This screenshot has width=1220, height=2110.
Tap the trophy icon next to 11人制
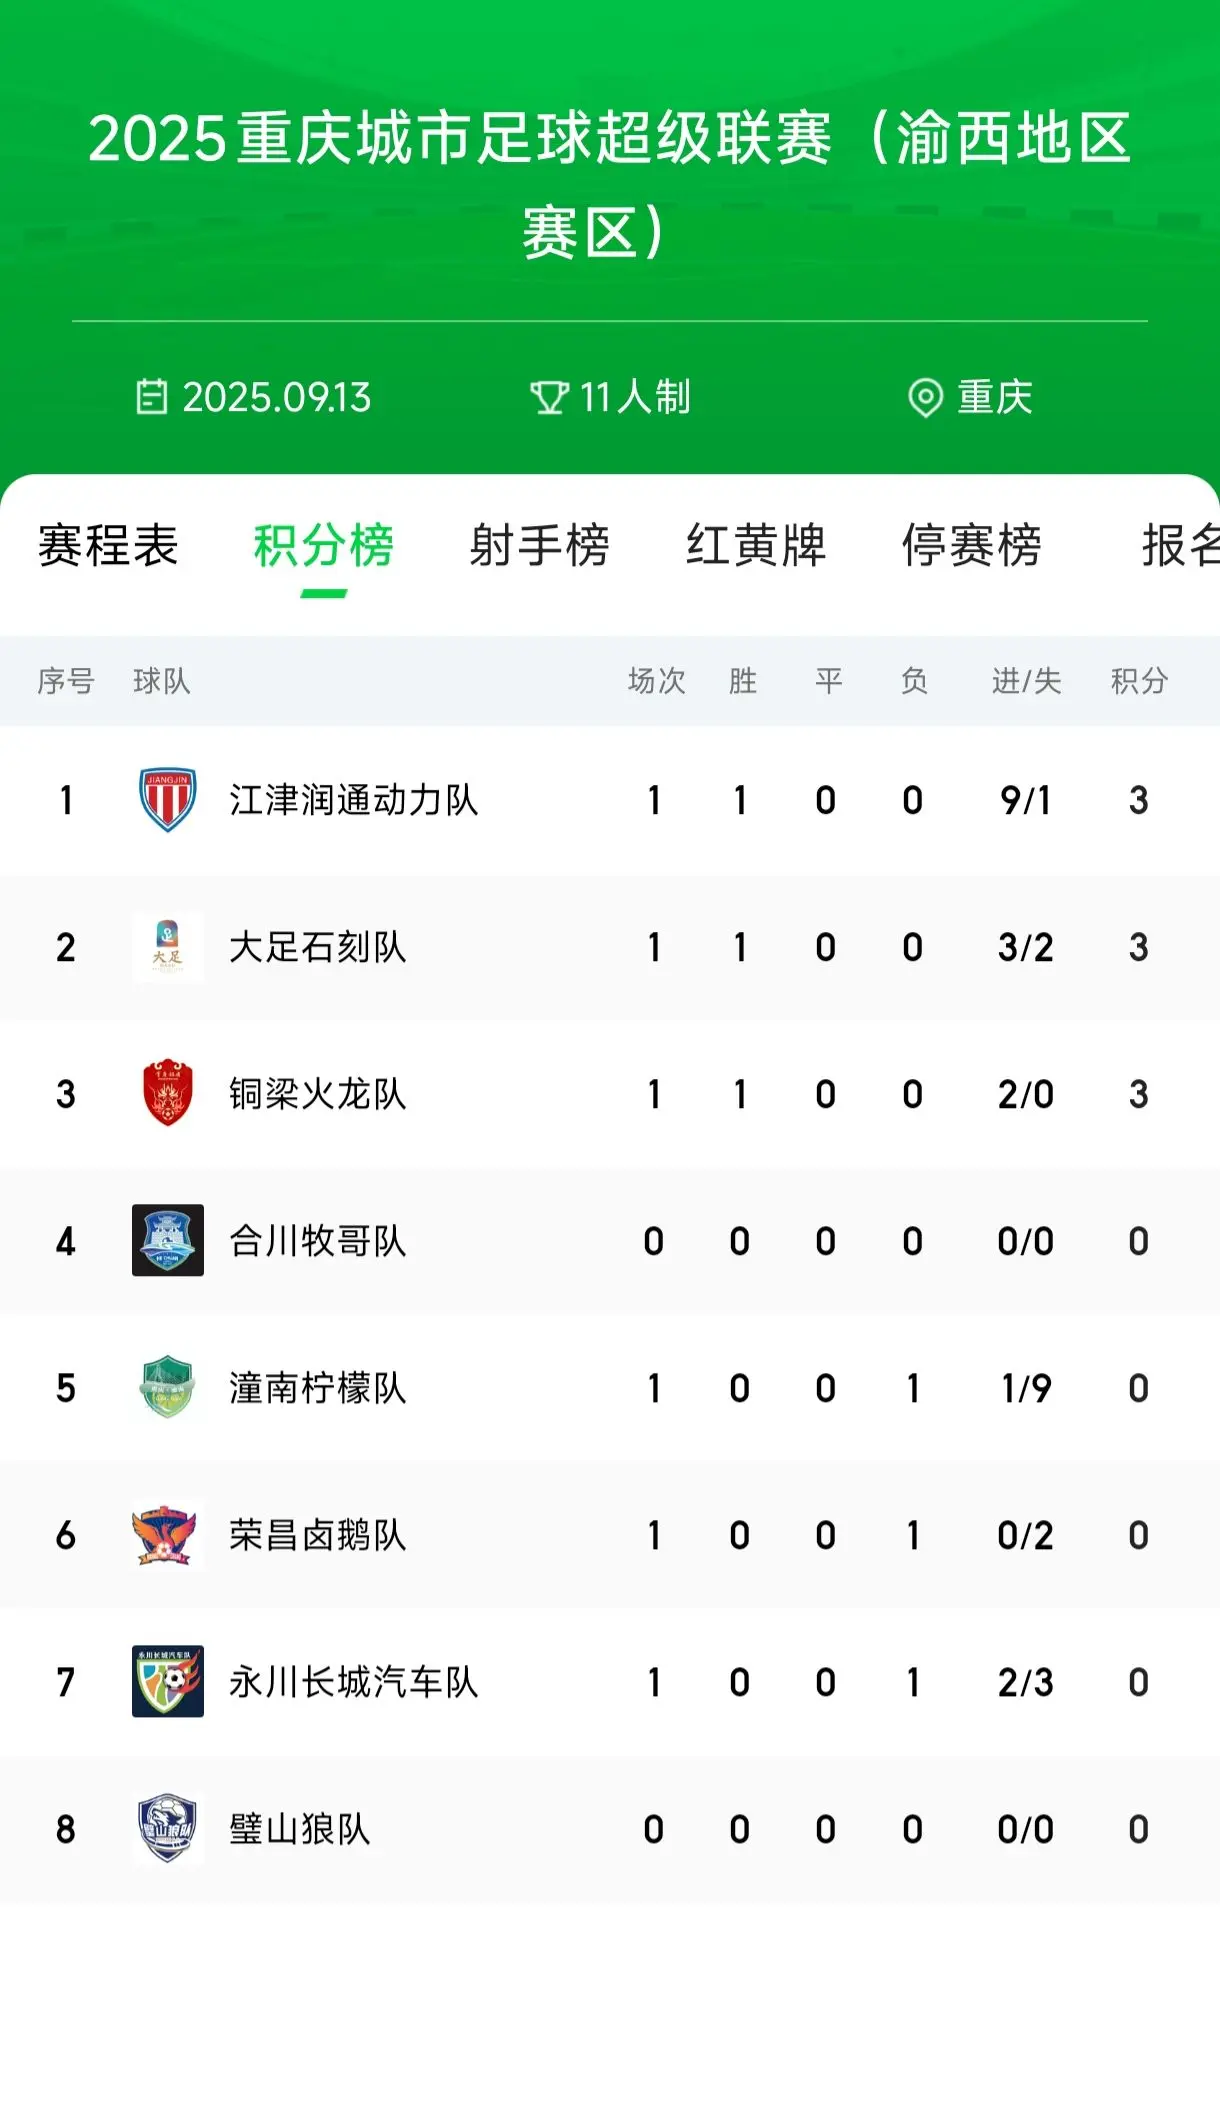click(549, 397)
